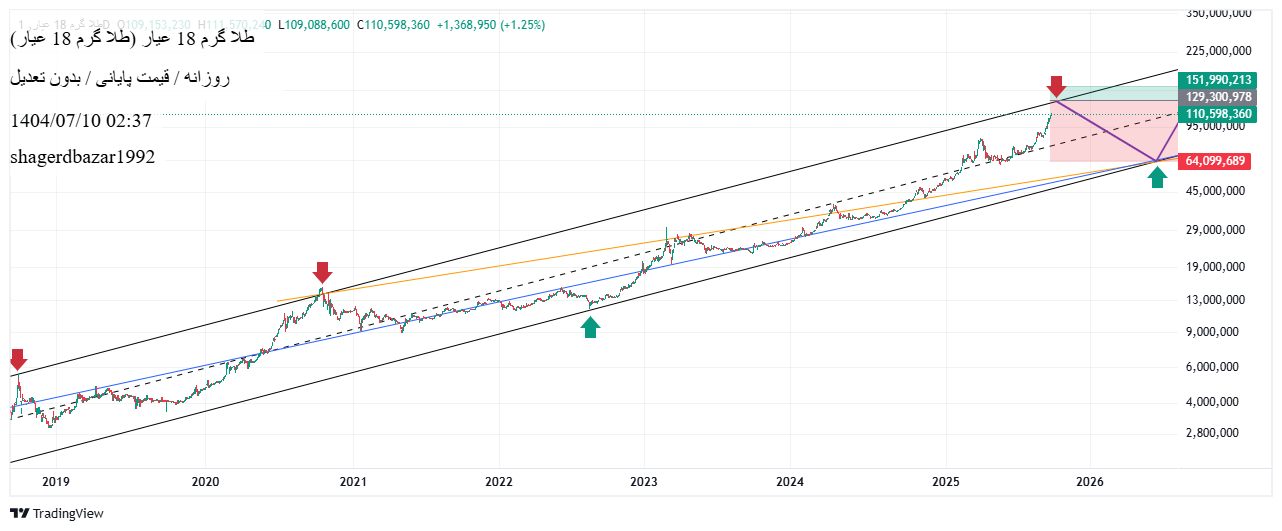Select the green up arrow under 2026 projection
1282x531 pixels.
pyautogui.click(x=1157, y=177)
